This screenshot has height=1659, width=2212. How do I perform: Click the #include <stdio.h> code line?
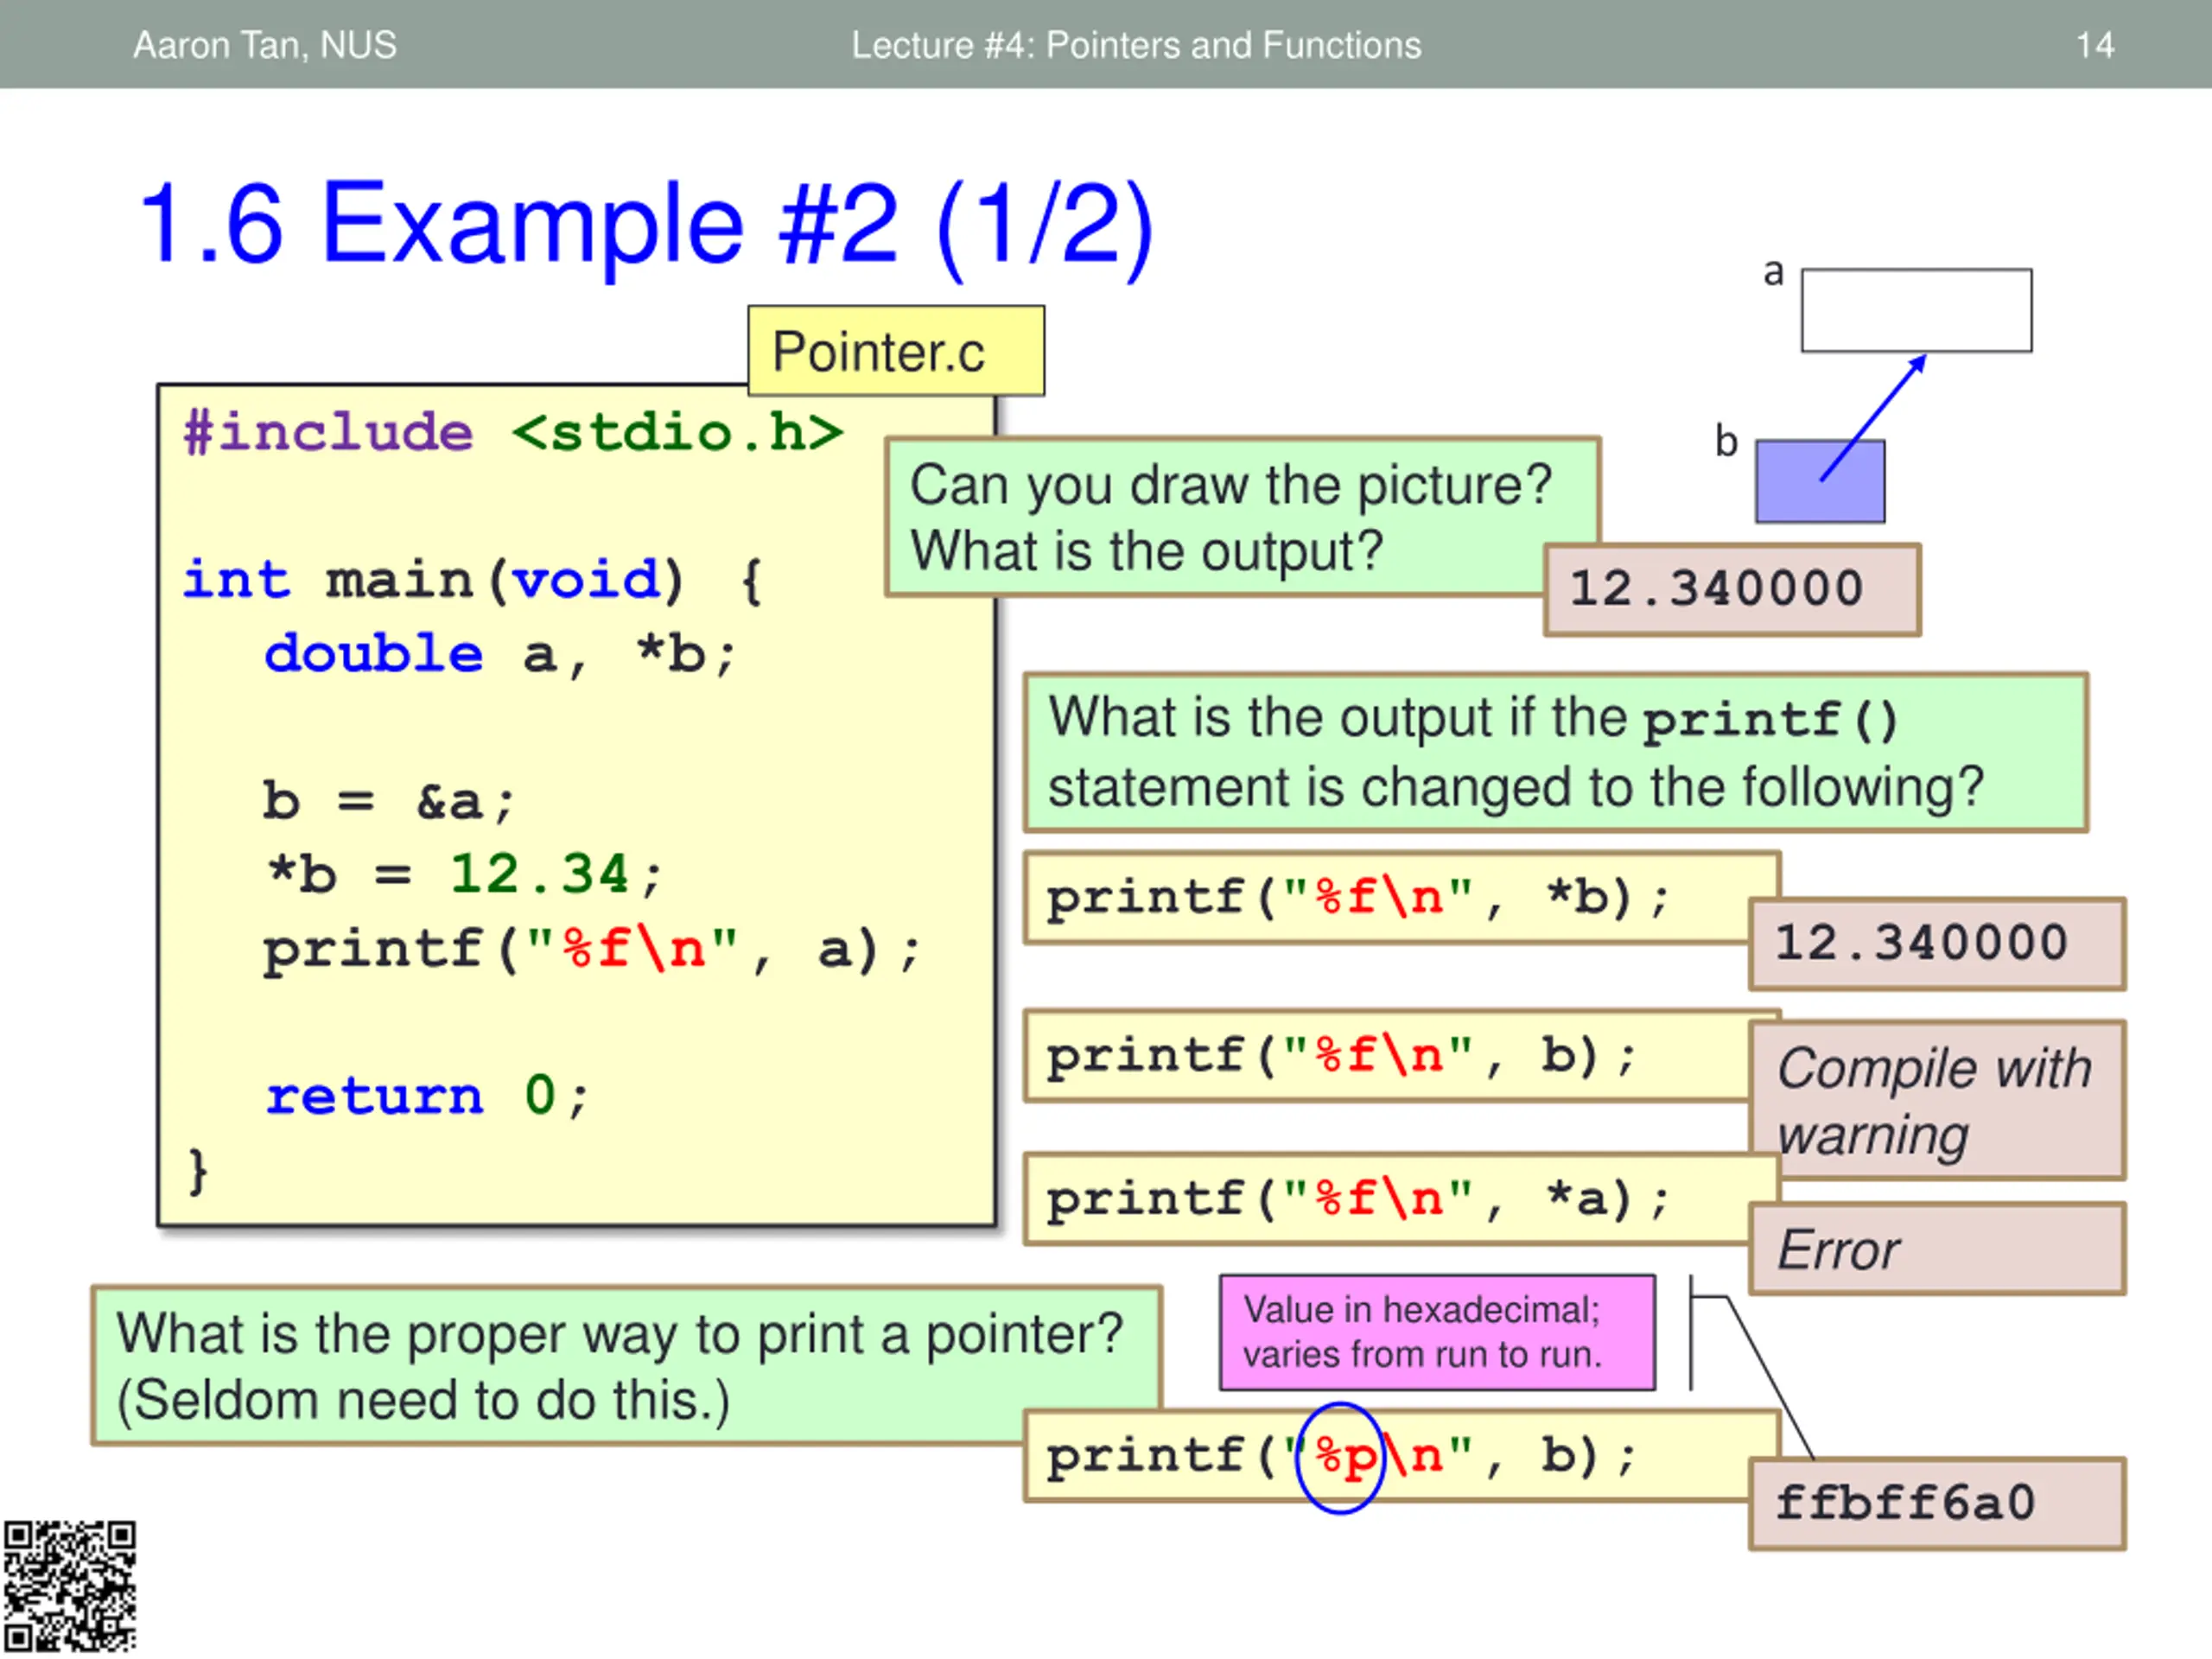513,433
